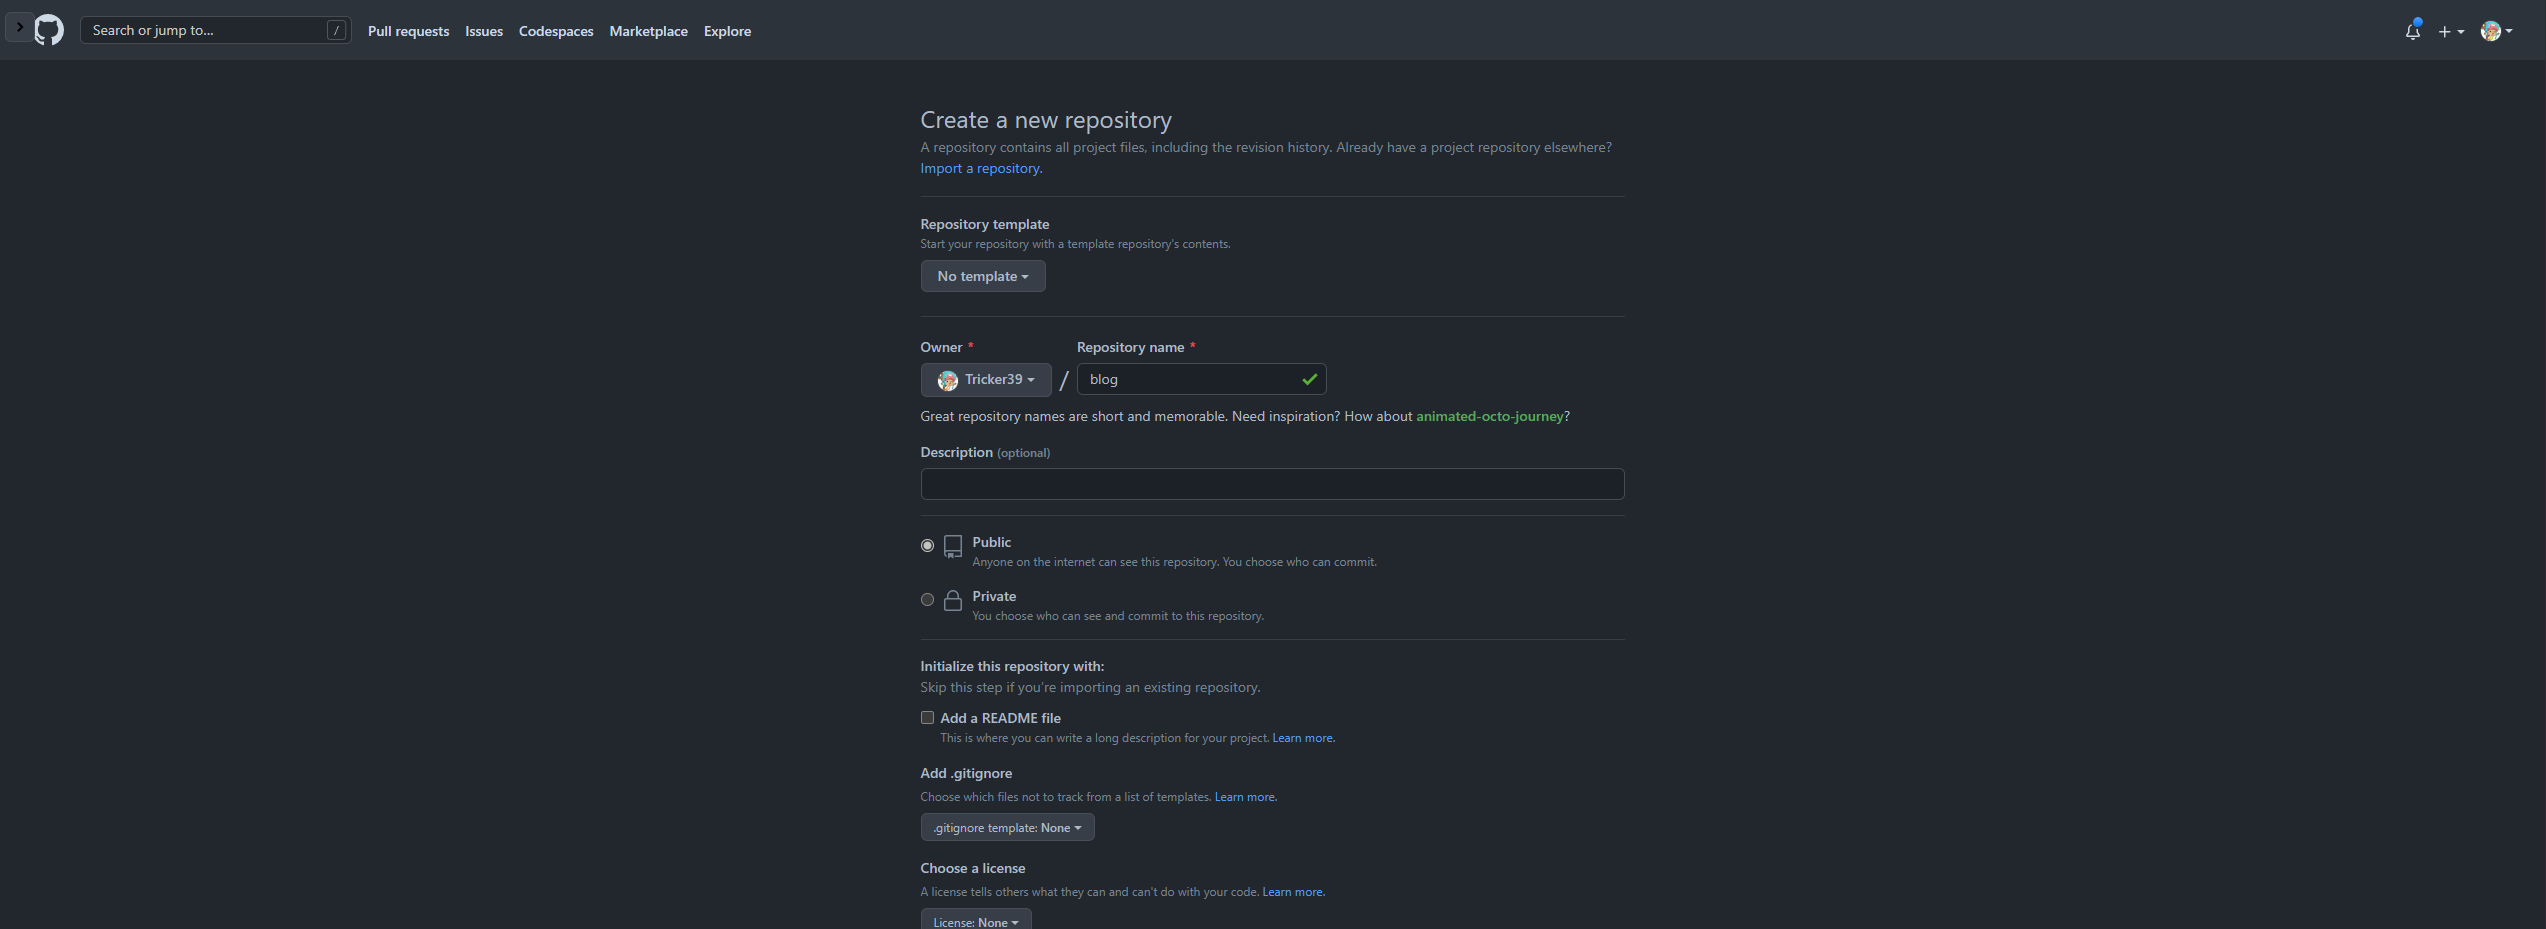Open README Learn more link
The height and width of the screenshot is (929, 2546).
pos(1303,738)
